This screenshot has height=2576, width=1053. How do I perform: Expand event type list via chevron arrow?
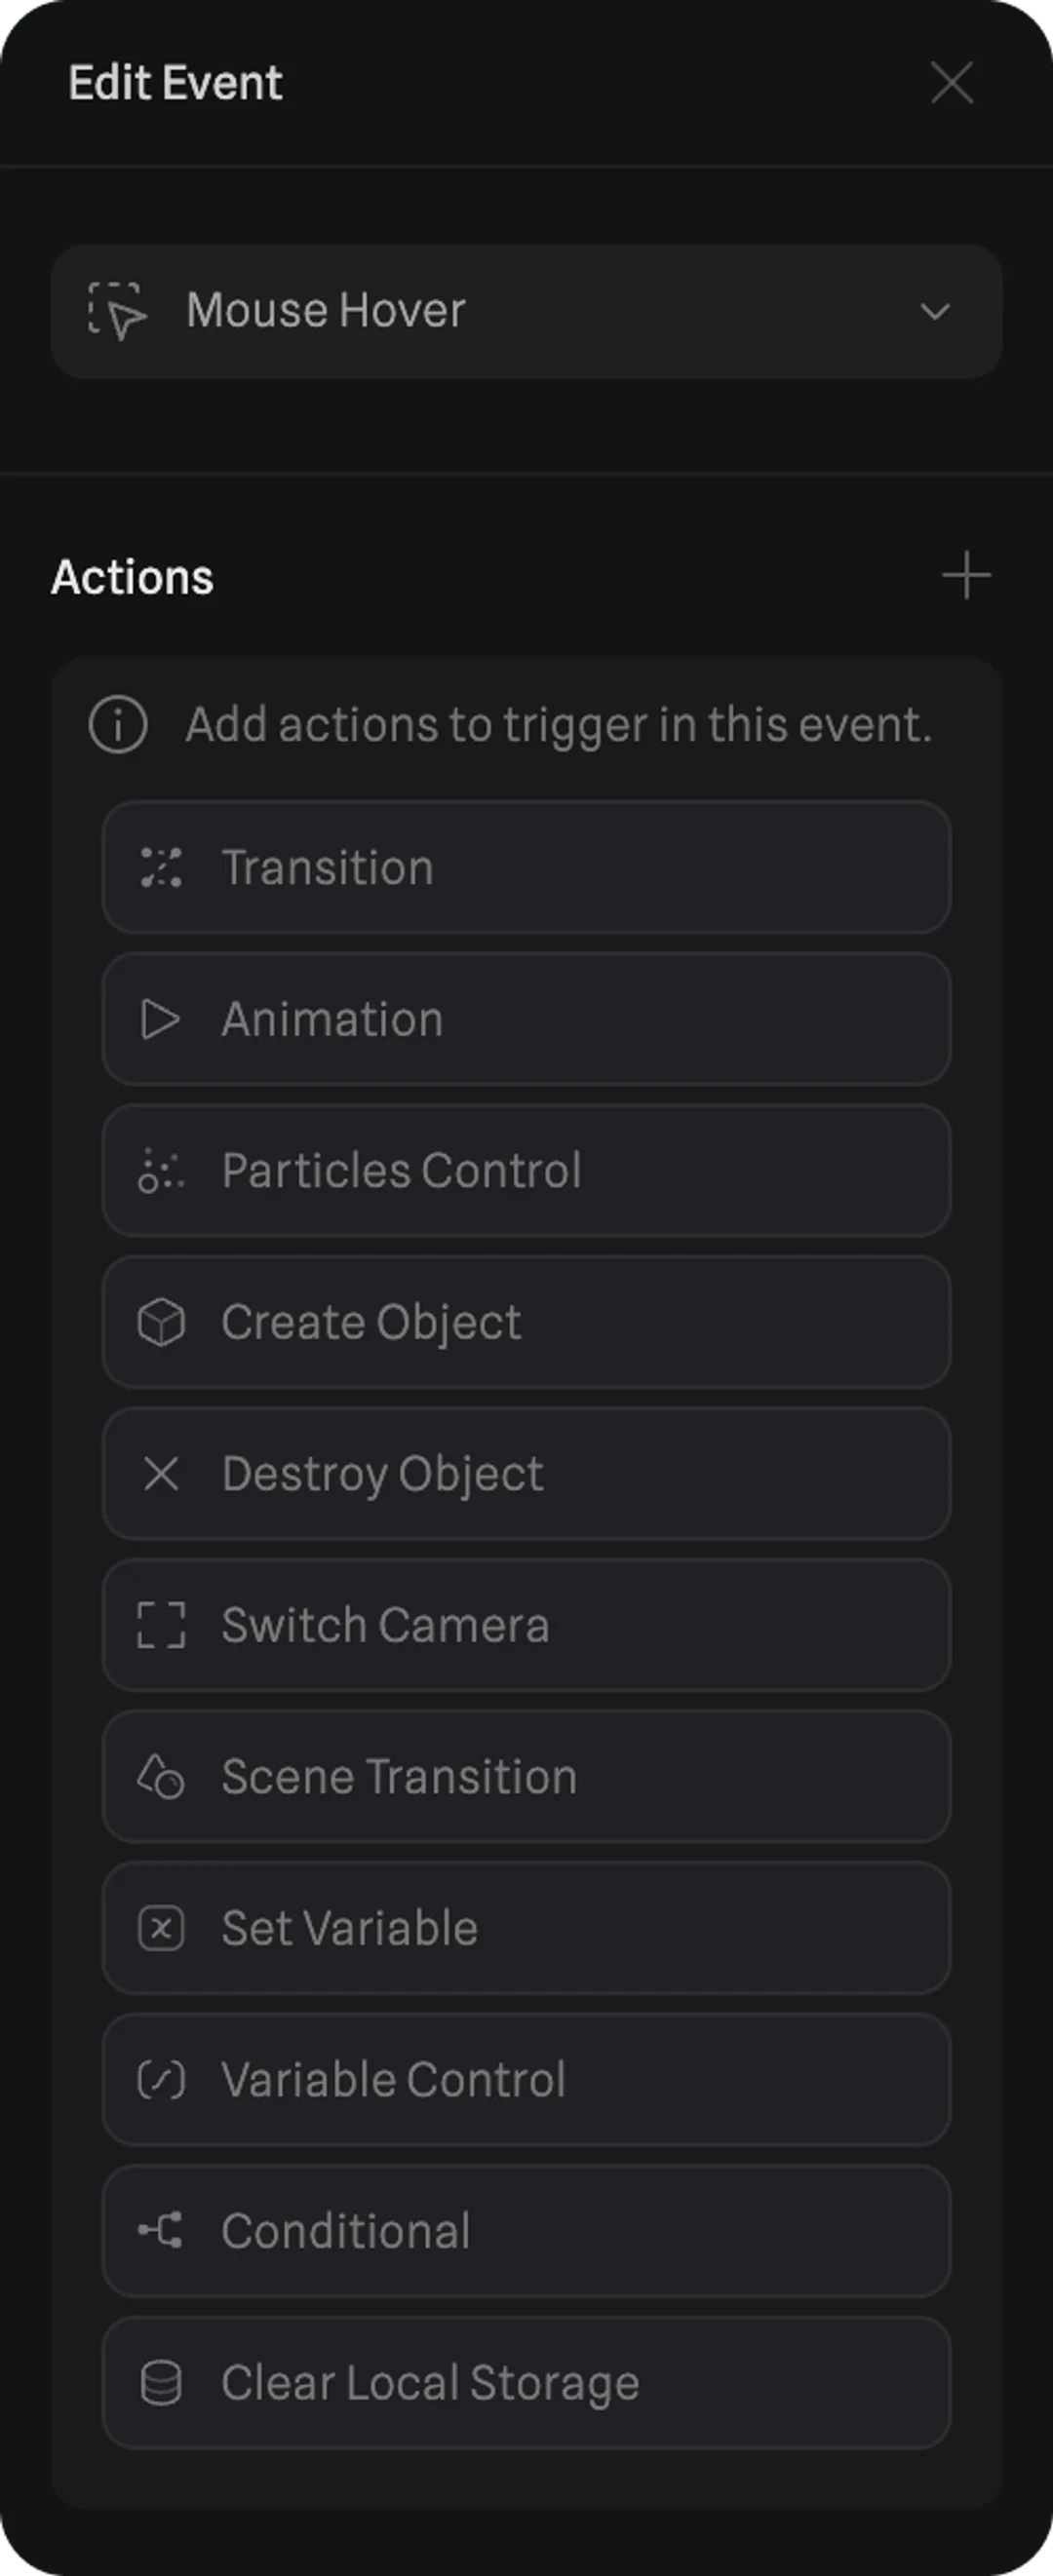pos(935,312)
